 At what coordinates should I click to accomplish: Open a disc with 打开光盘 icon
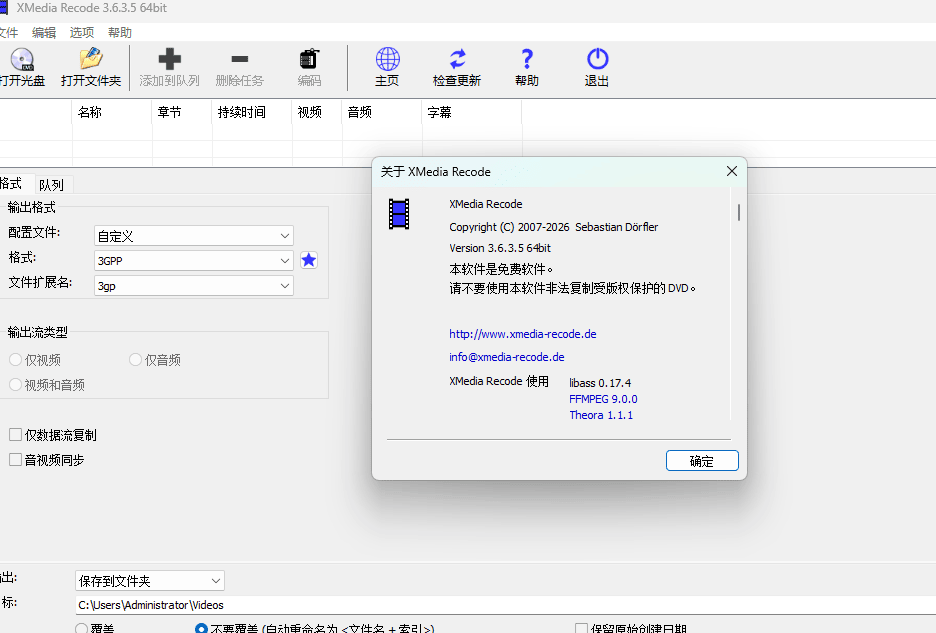22,60
